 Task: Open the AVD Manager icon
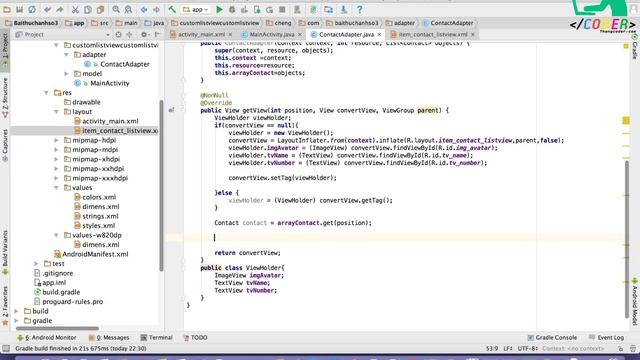click(x=298, y=9)
